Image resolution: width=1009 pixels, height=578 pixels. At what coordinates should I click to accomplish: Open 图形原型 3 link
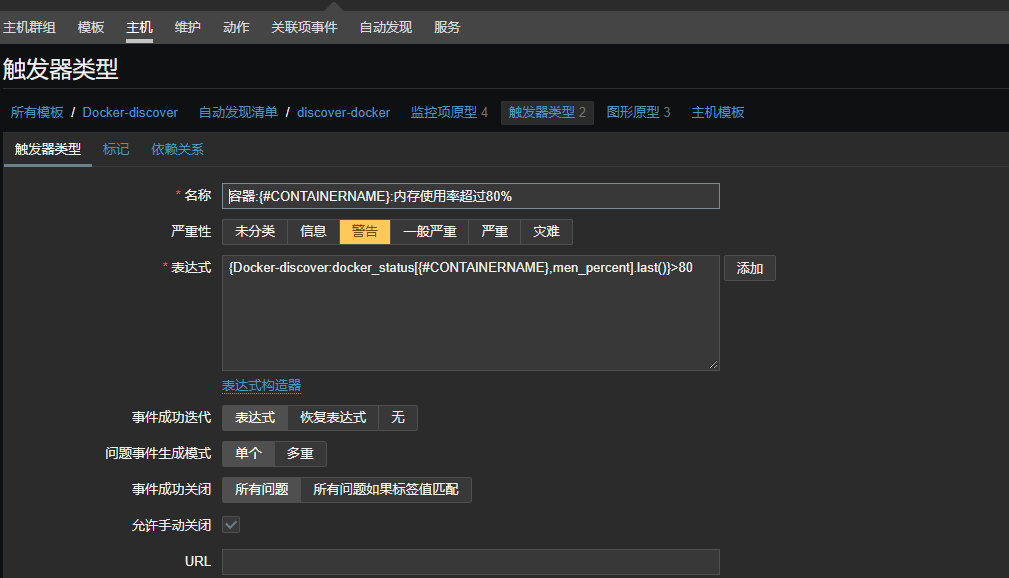pyautogui.click(x=638, y=112)
